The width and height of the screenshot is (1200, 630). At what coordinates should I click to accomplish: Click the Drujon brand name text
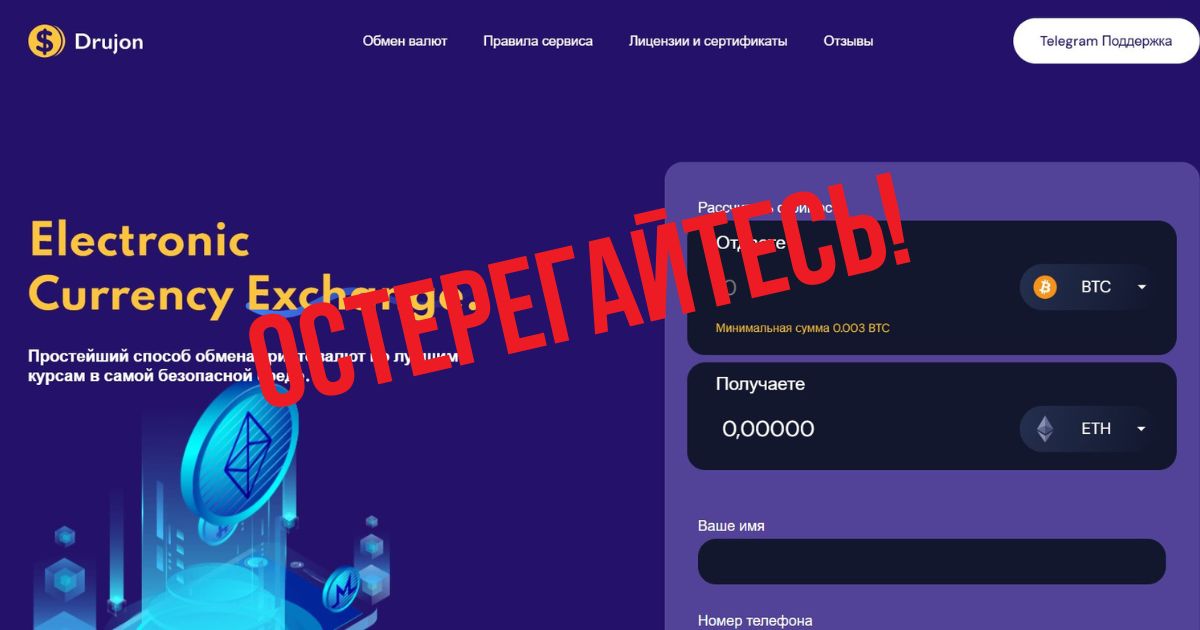pyautogui.click(x=109, y=42)
